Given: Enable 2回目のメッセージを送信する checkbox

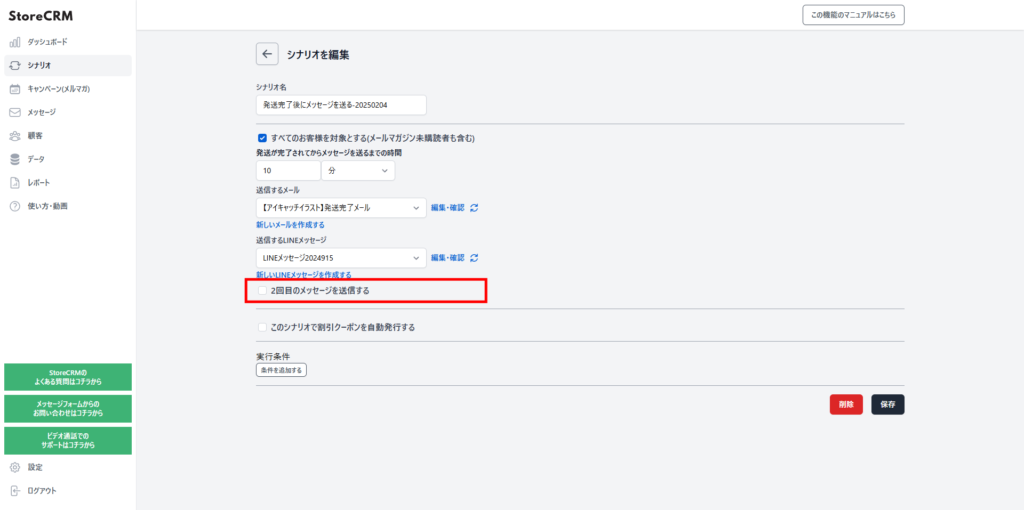Looking at the screenshot, I should click(263, 291).
